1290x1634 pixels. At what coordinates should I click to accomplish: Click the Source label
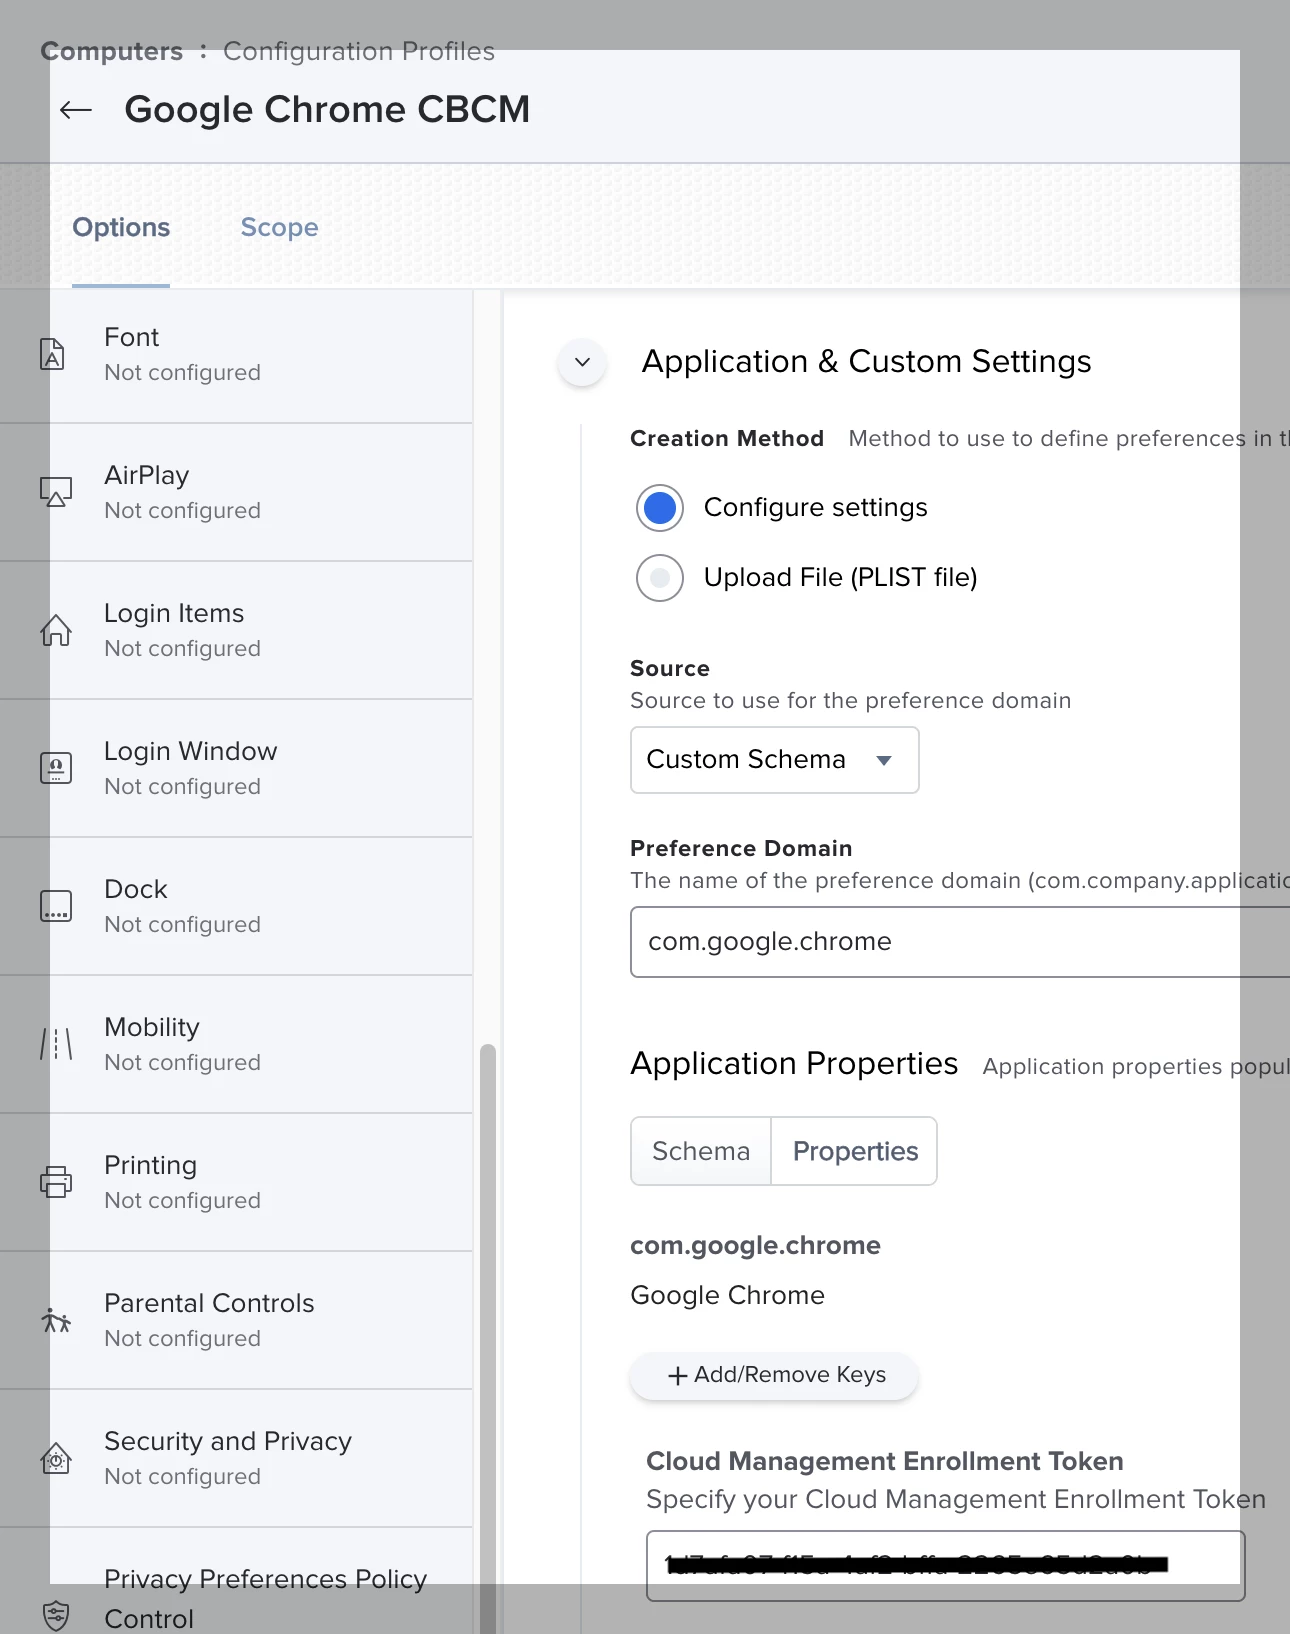(x=670, y=669)
